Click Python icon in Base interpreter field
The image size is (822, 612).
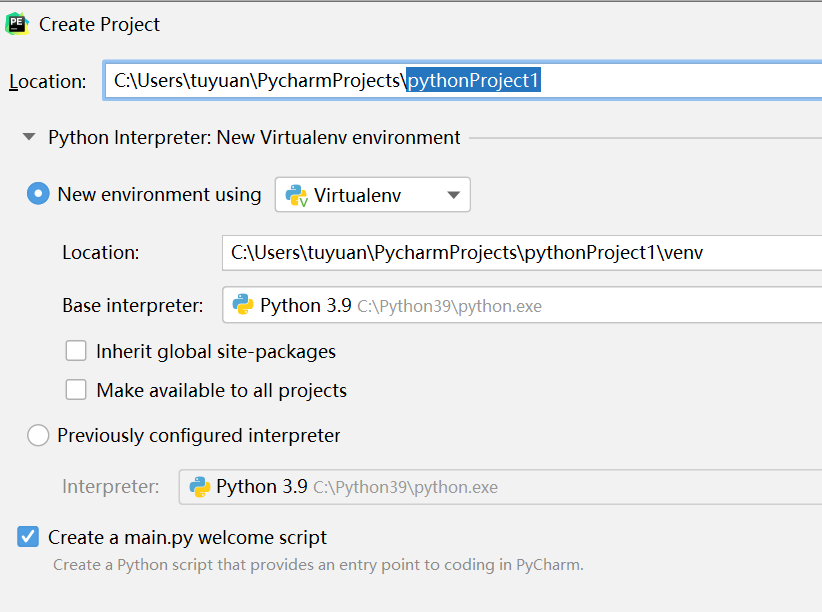[243, 305]
